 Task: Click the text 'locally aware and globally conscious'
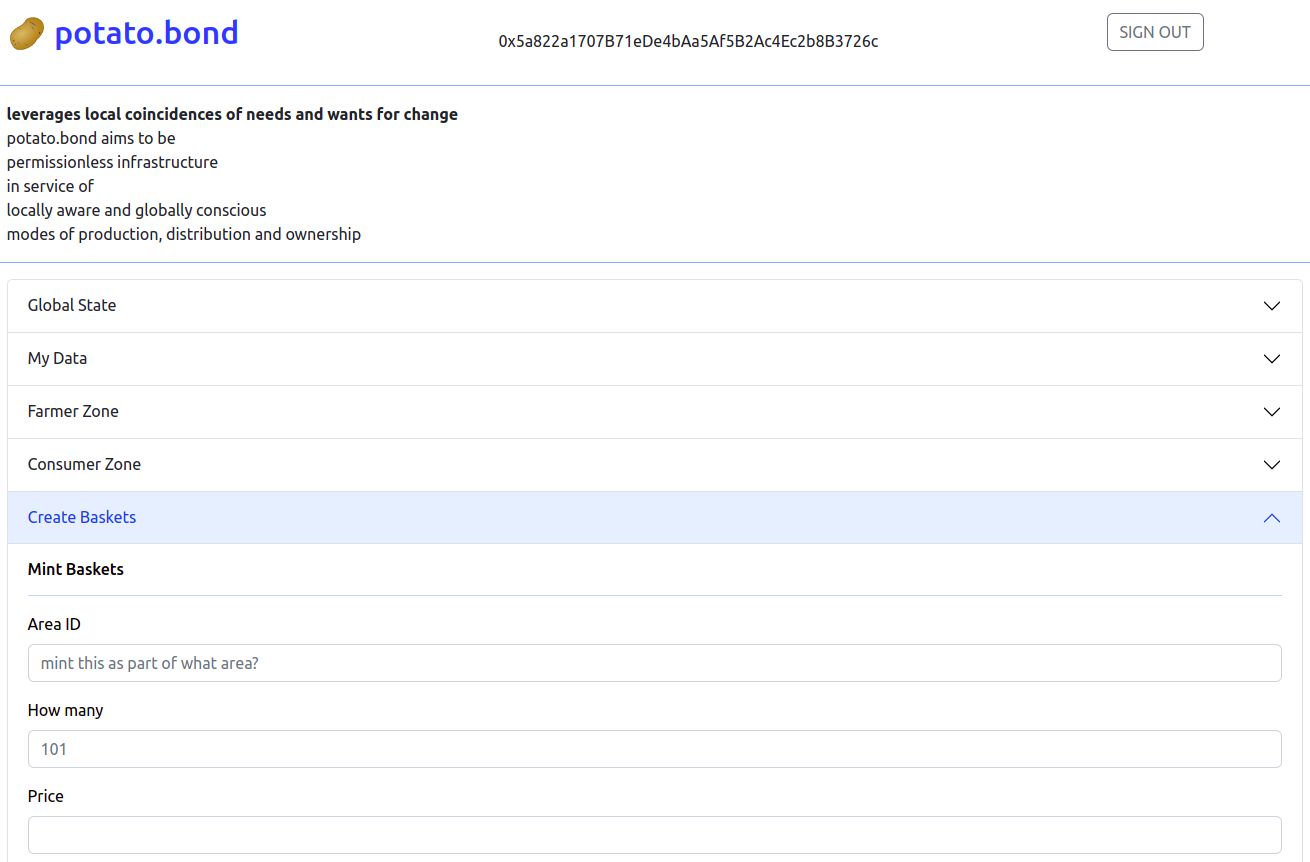pyautogui.click(x=136, y=210)
